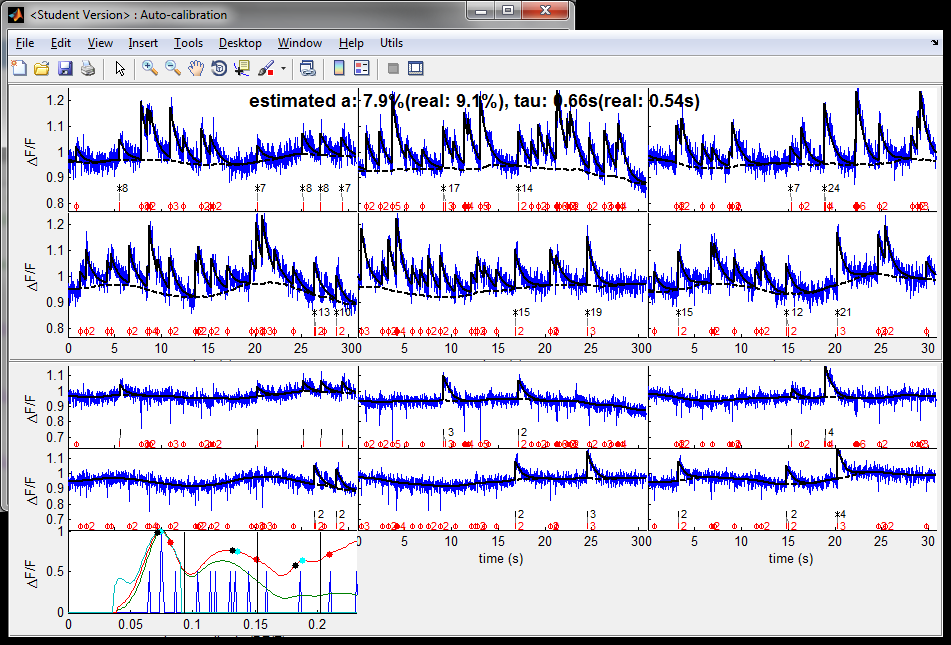Click the '*21' spike annotation
The height and width of the screenshot is (645, 951).
click(x=842, y=312)
